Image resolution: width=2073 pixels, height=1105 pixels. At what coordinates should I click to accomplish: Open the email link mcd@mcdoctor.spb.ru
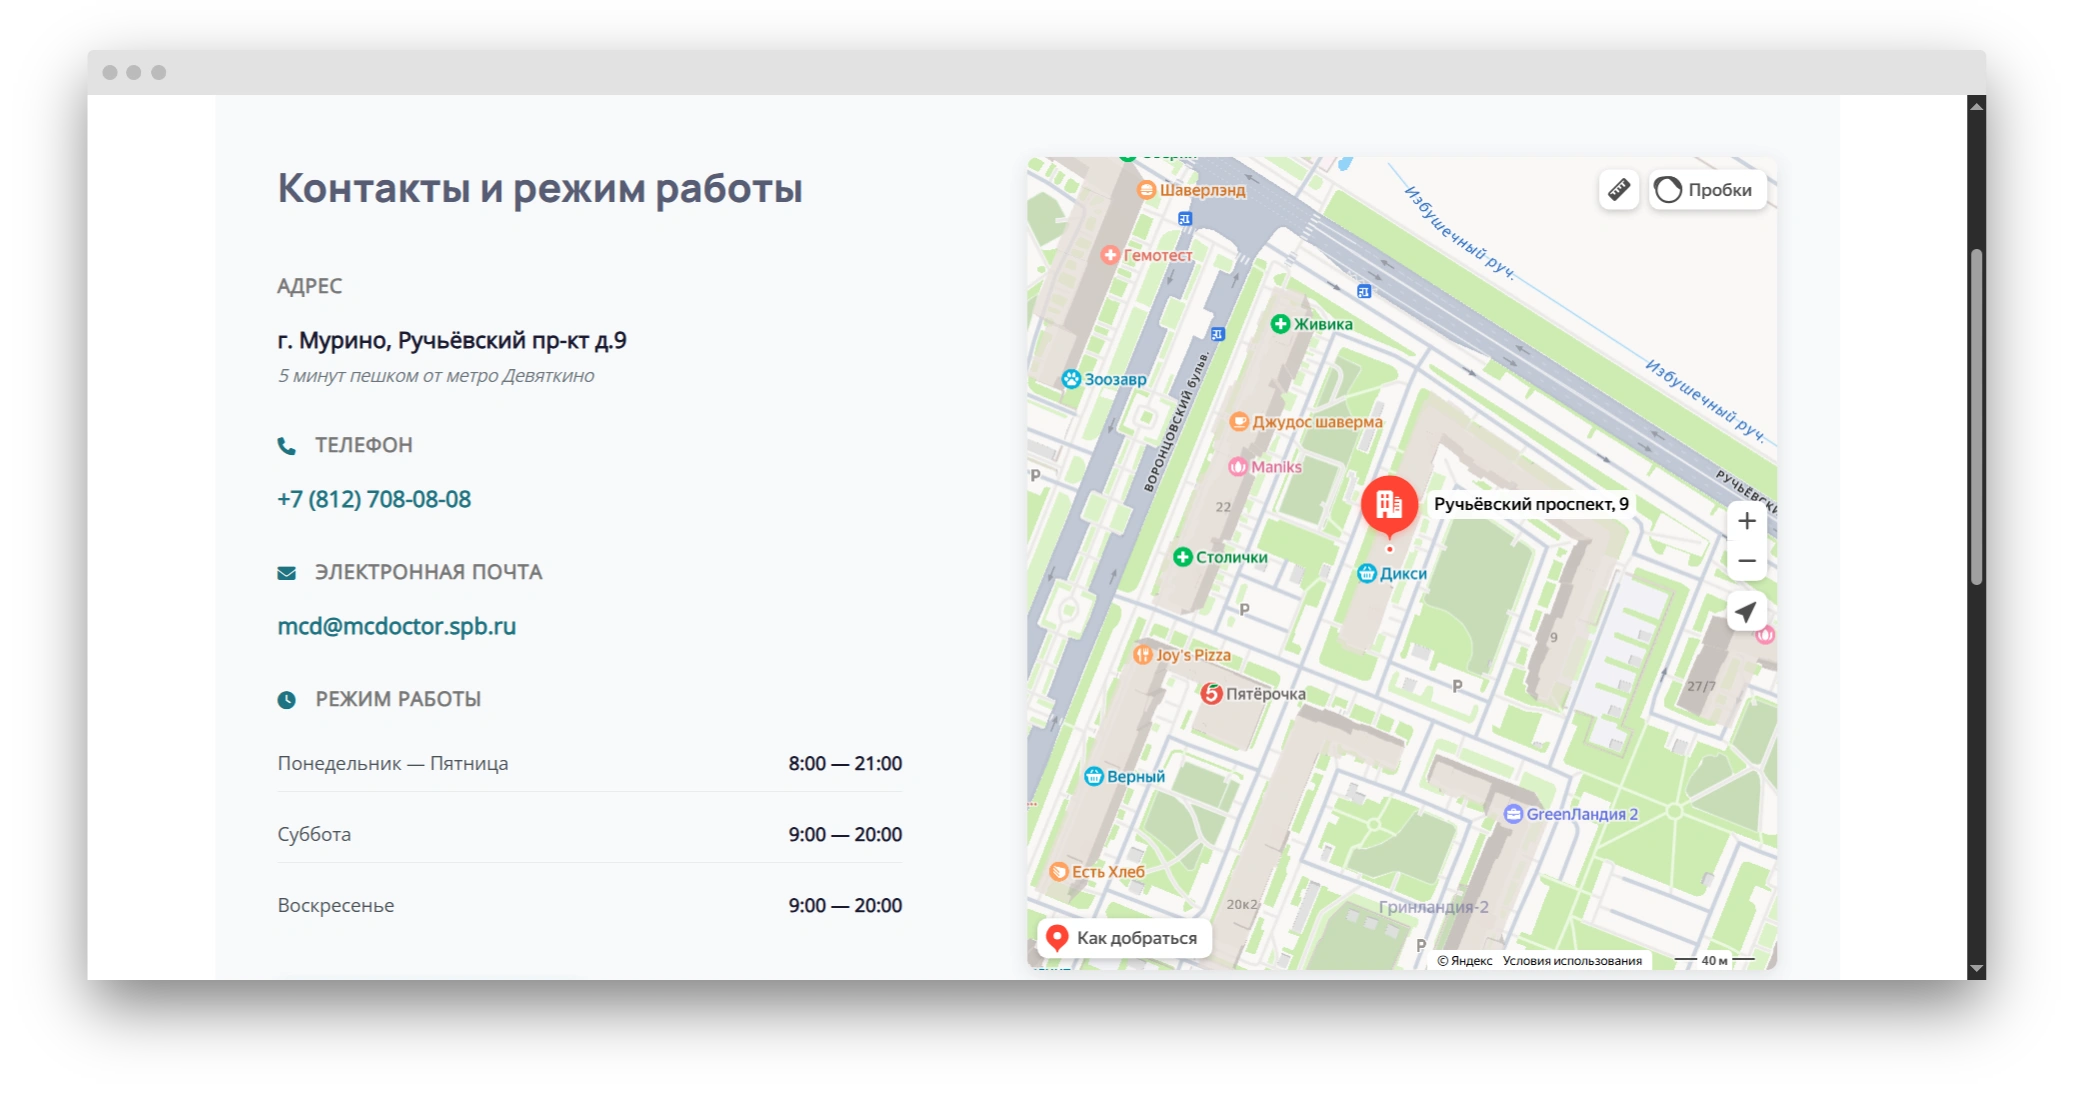(397, 626)
